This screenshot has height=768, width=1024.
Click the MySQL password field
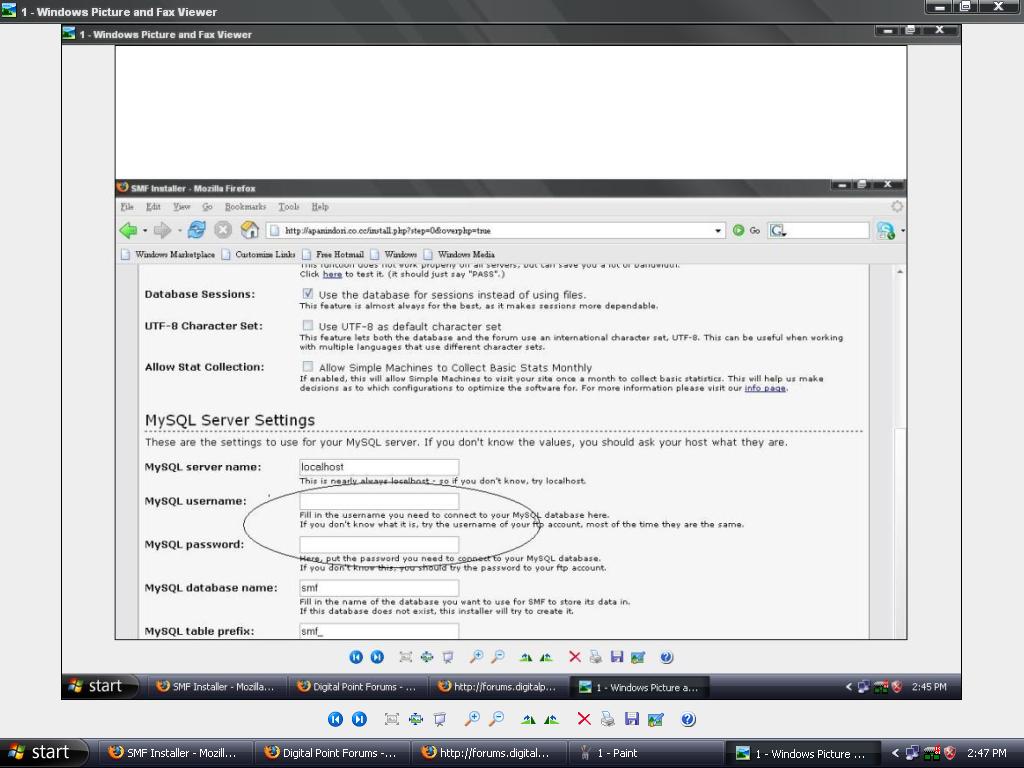(379, 544)
